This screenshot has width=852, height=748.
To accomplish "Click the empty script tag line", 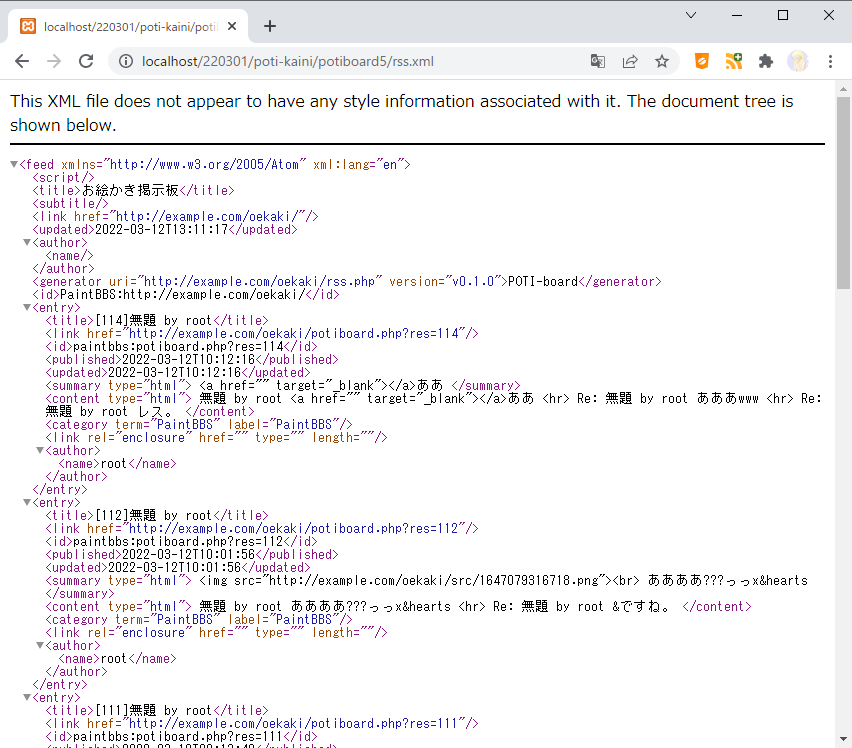I will [63, 177].
